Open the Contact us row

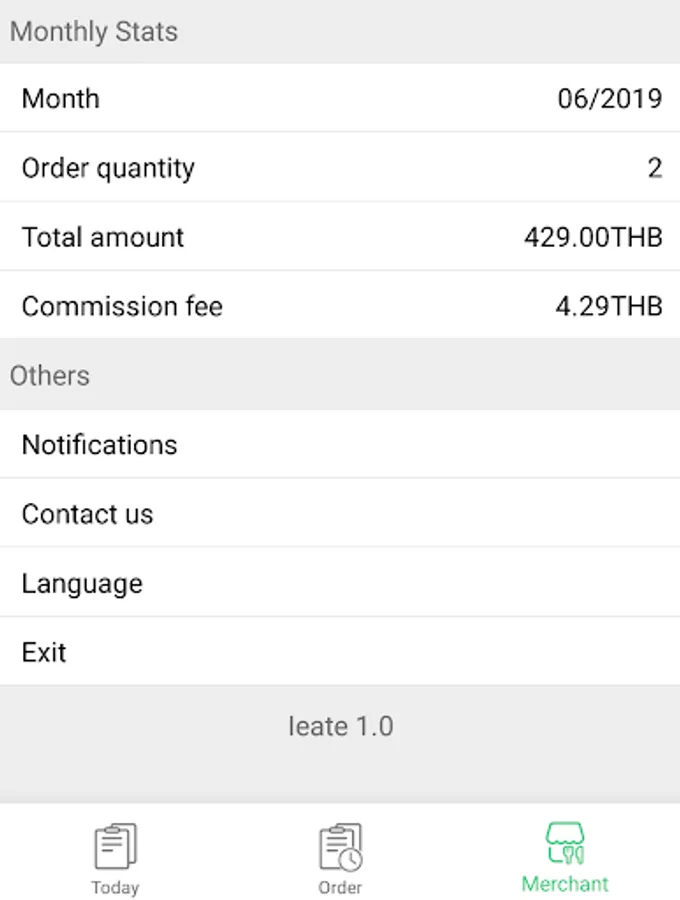[340, 513]
